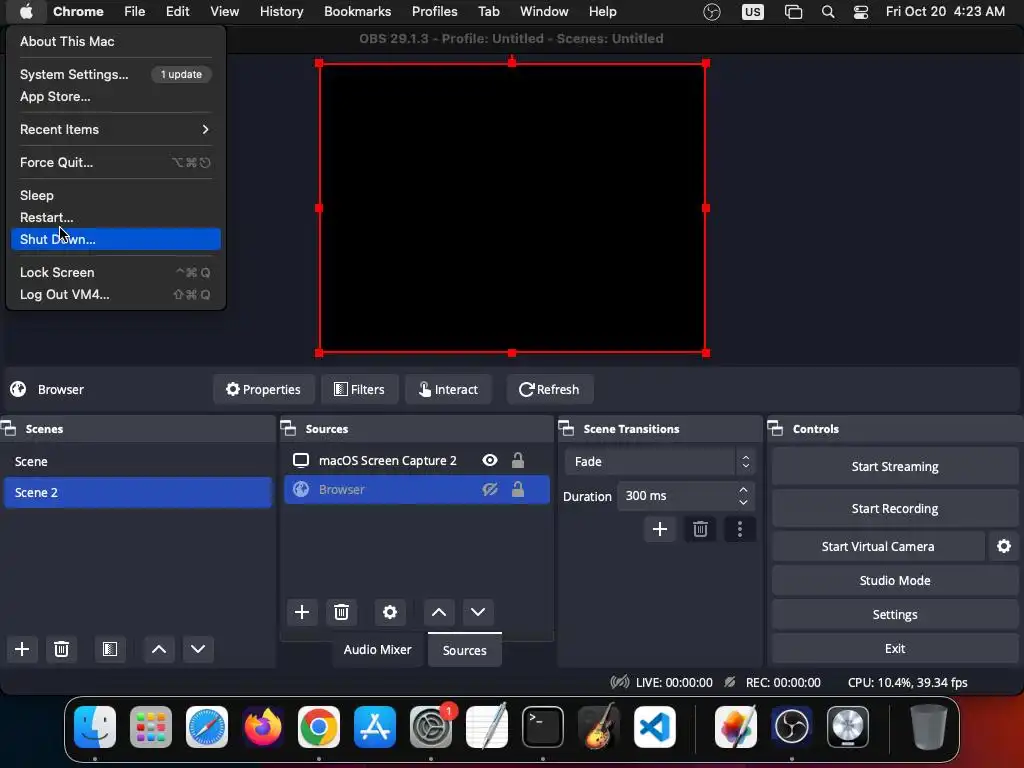Viewport: 1024px width, 768px height.
Task: Move source up arrow in Sources panel
Action: [x=439, y=612]
